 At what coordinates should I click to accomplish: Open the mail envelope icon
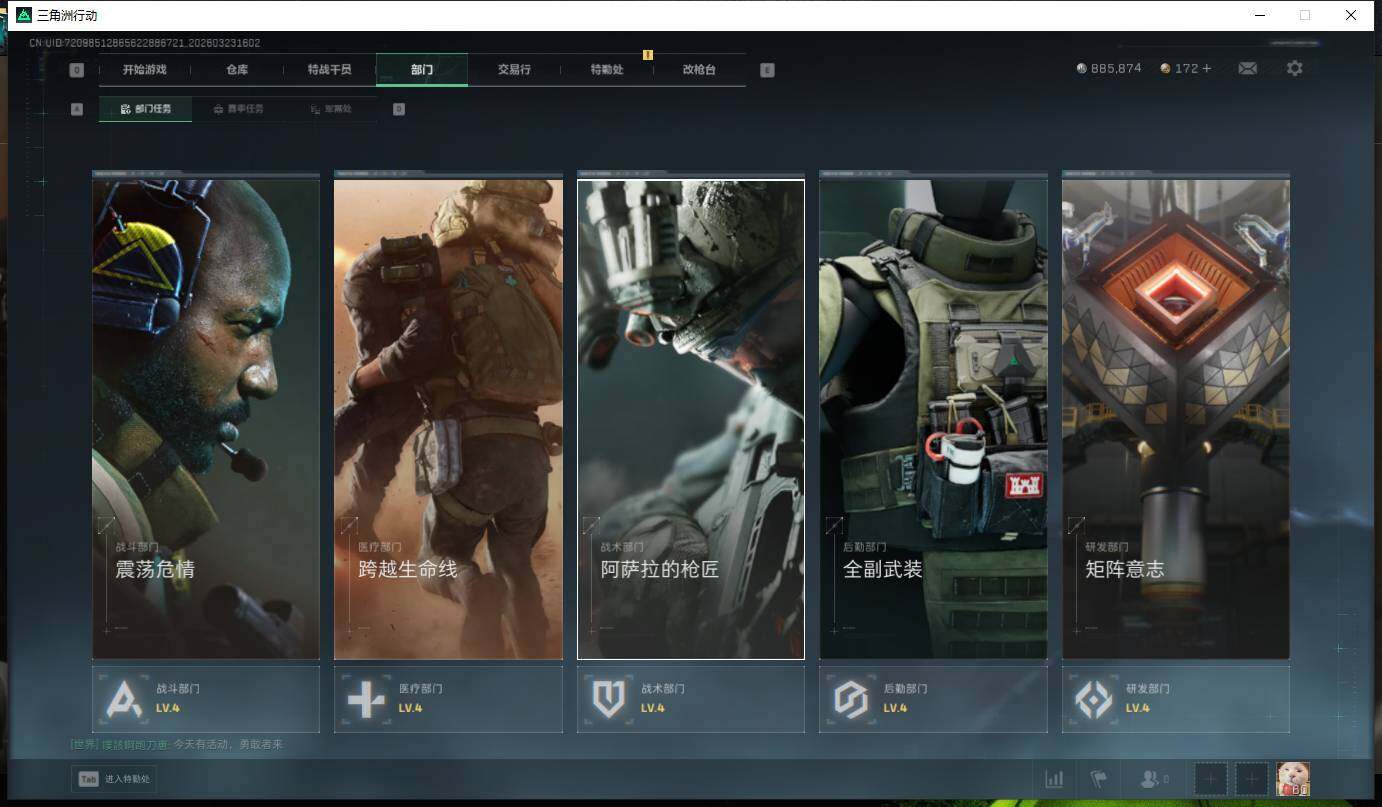(x=1247, y=68)
